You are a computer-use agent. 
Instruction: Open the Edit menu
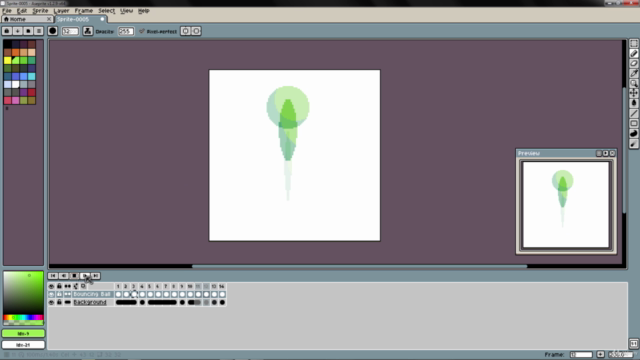(x=22, y=11)
